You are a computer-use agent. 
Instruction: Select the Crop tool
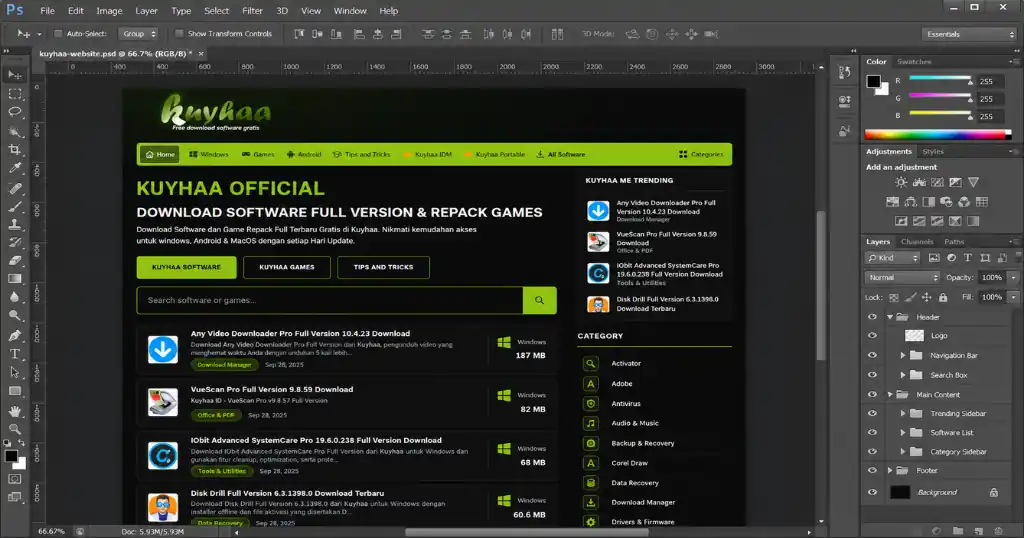tap(14, 150)
